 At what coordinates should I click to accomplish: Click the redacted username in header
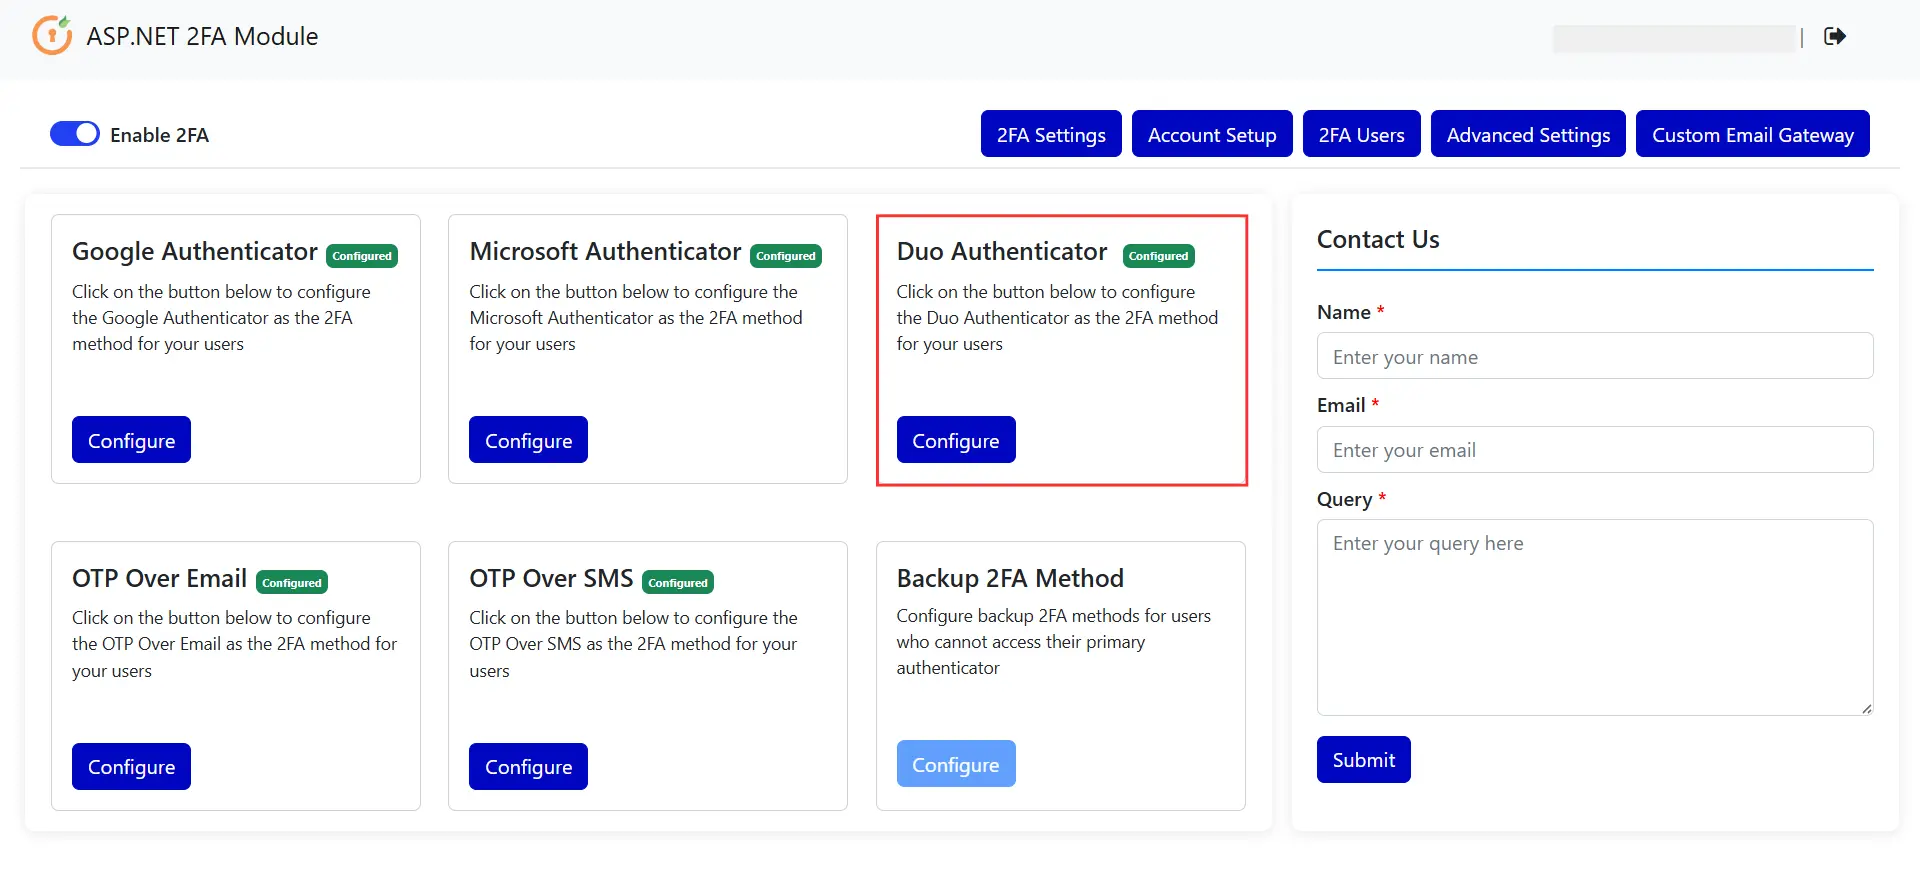pyautogui.click(x=1675, y=38)
